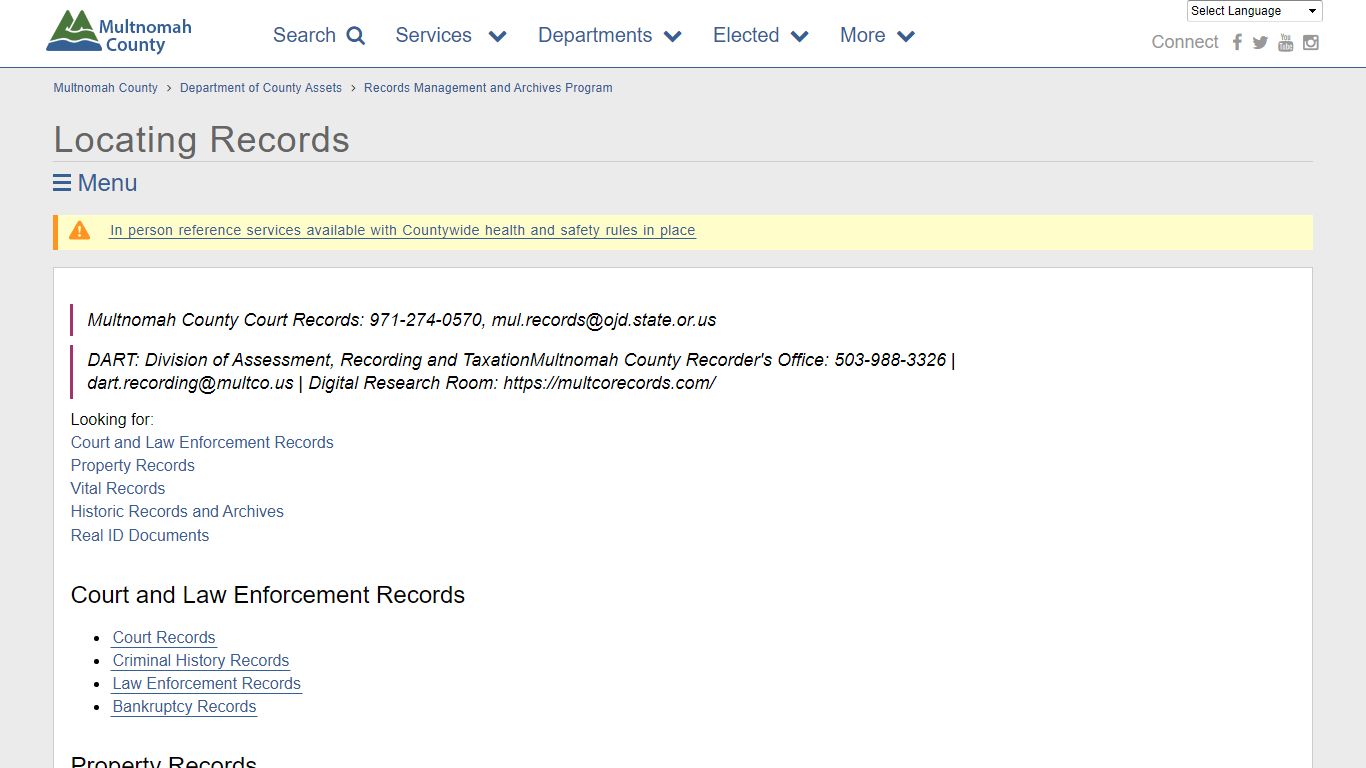Open the Court Records link
The image size is (1366, 768).
[164, 637]
